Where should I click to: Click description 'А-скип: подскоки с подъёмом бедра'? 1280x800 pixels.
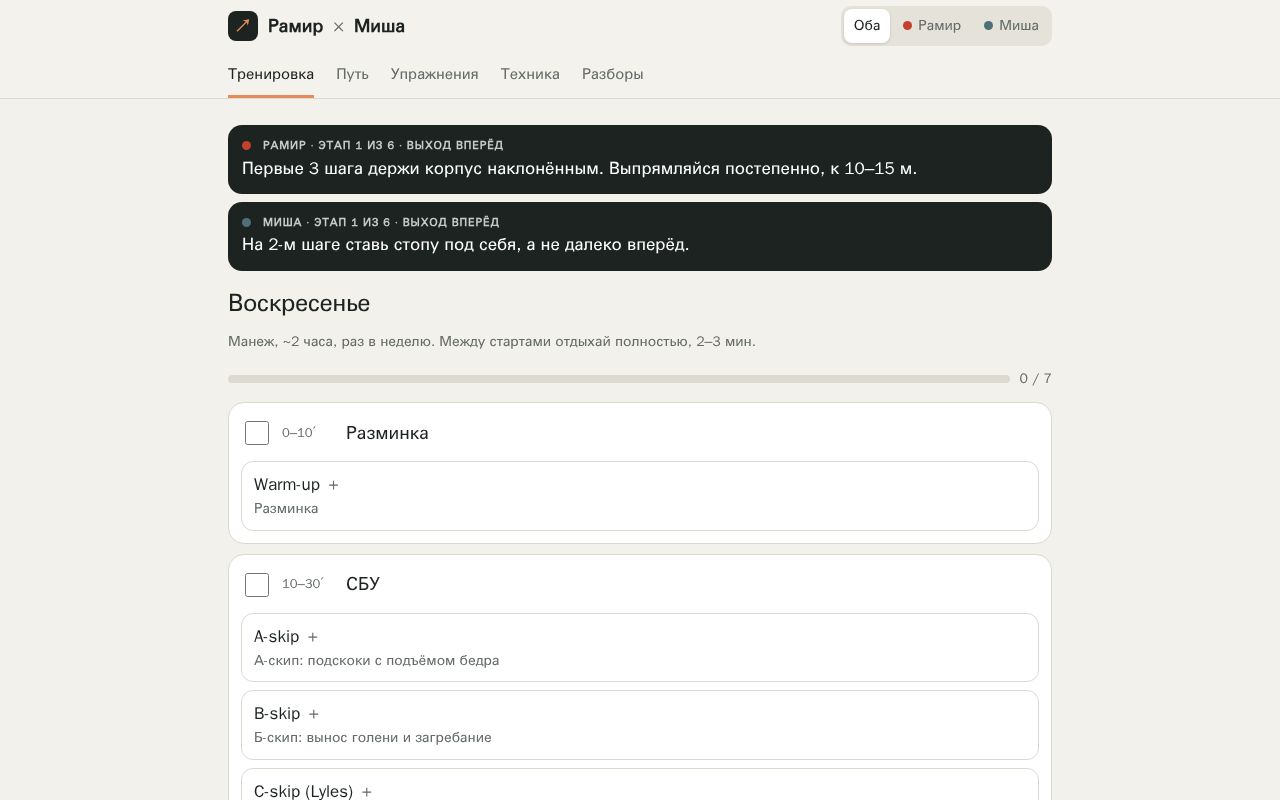point(376,661)
